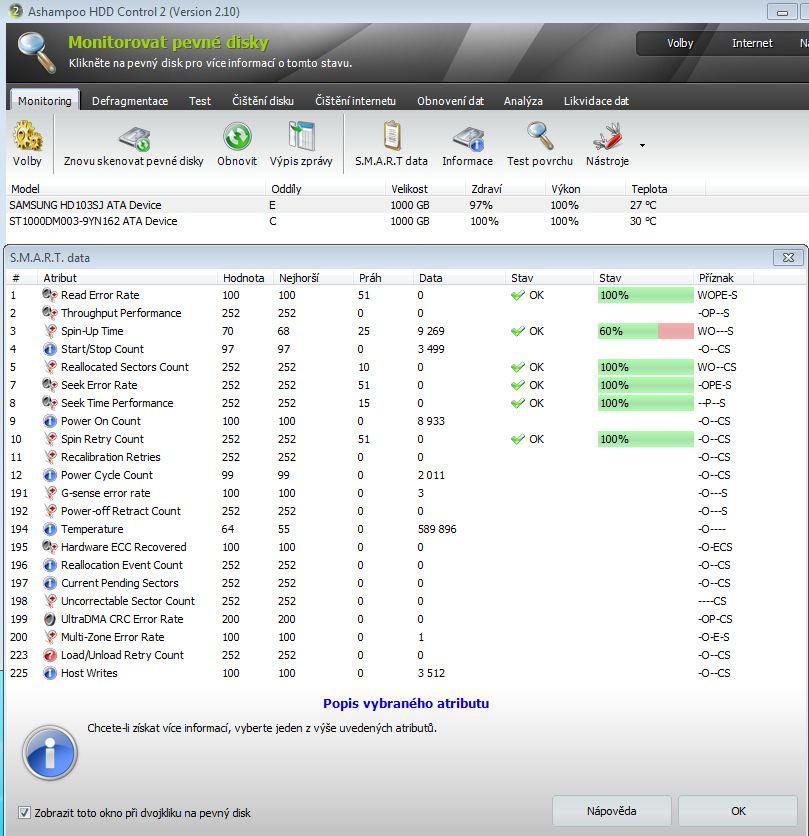Open the Čištění internetu tab
The width and height of the screenshot is (809, 836).
point(355,101)
